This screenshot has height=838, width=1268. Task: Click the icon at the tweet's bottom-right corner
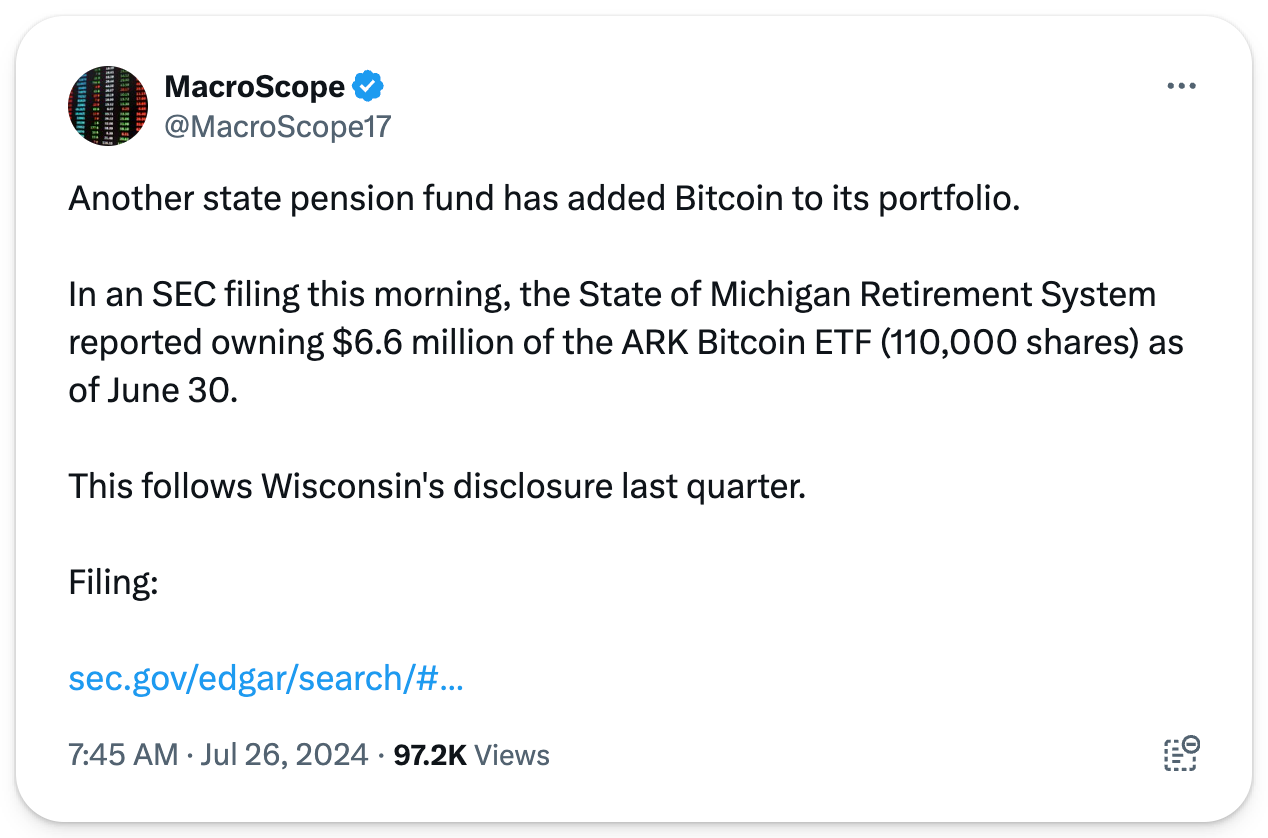1181,753
